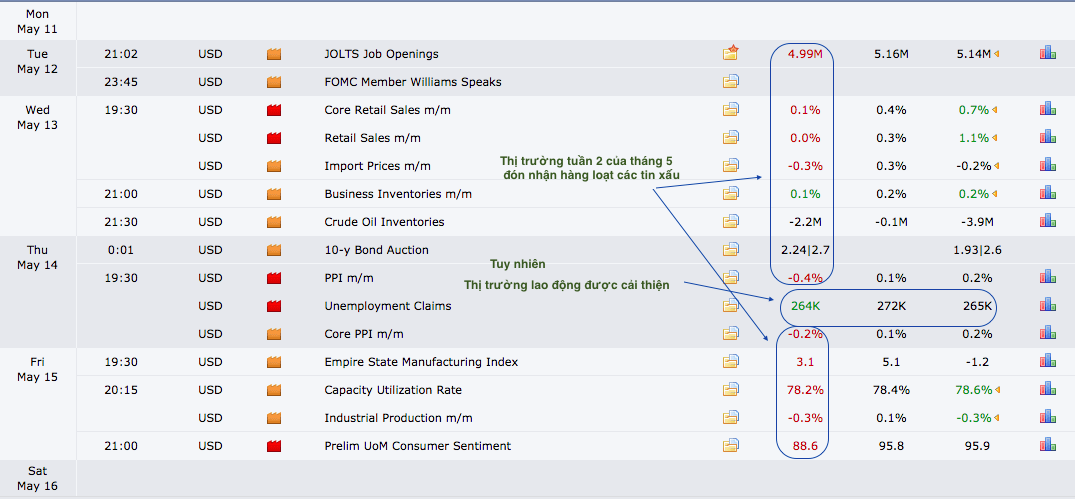Expand details folder for Capacity Utilization Rate
The height and width of the screenshot is (499, 1075).
click(731, 390)
